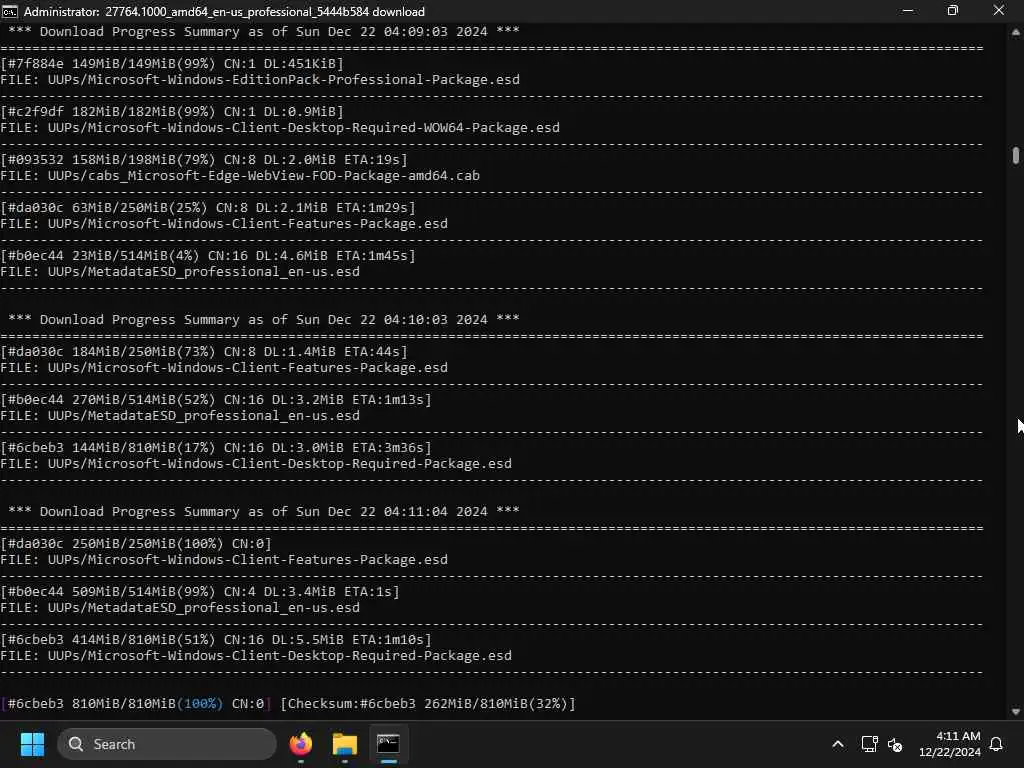Click the #c2f9df 182MiB progress line
Image resolution: width=1024 pixels, height=768 pixels.
[x=172, y=112]
